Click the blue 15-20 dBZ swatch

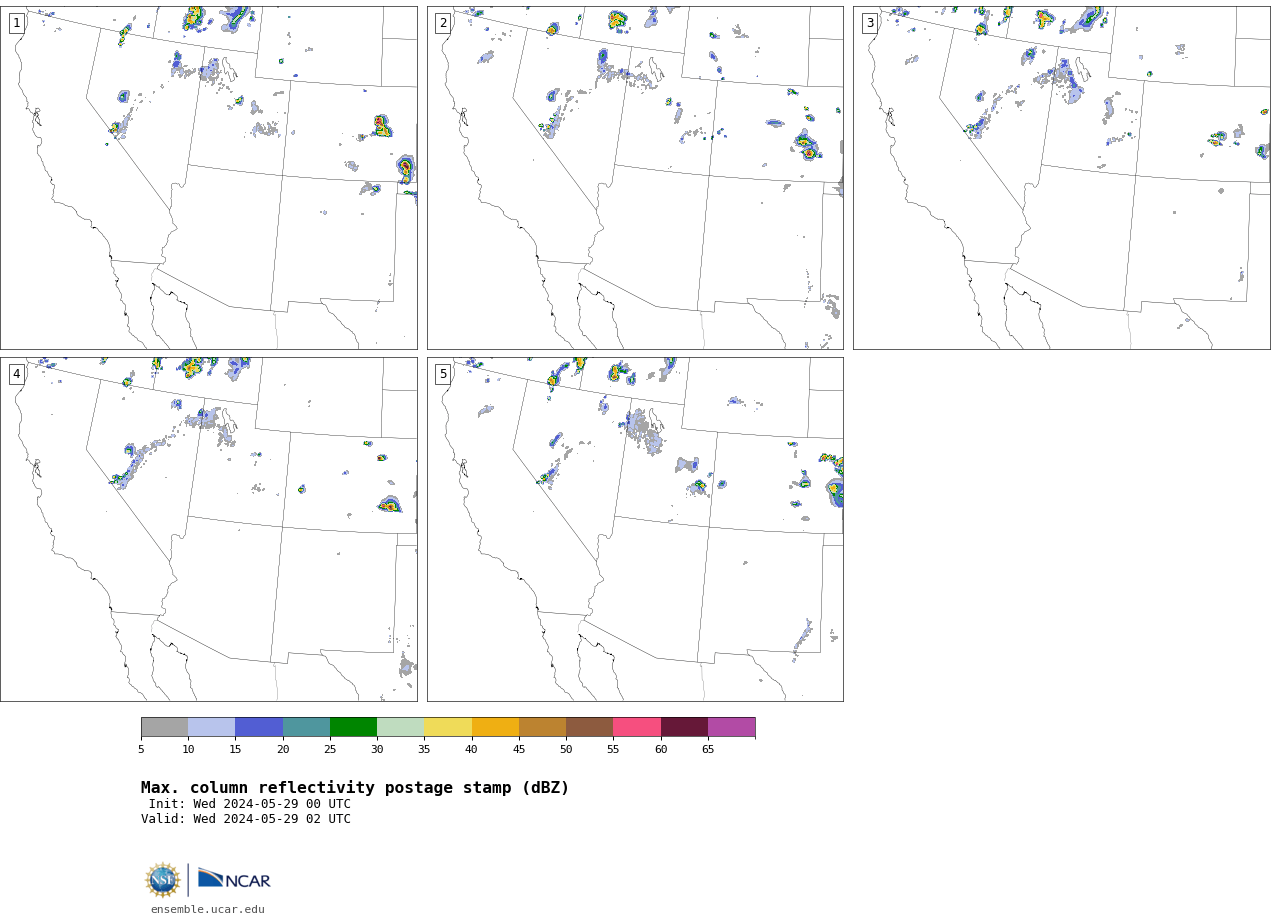click(259, 727)
